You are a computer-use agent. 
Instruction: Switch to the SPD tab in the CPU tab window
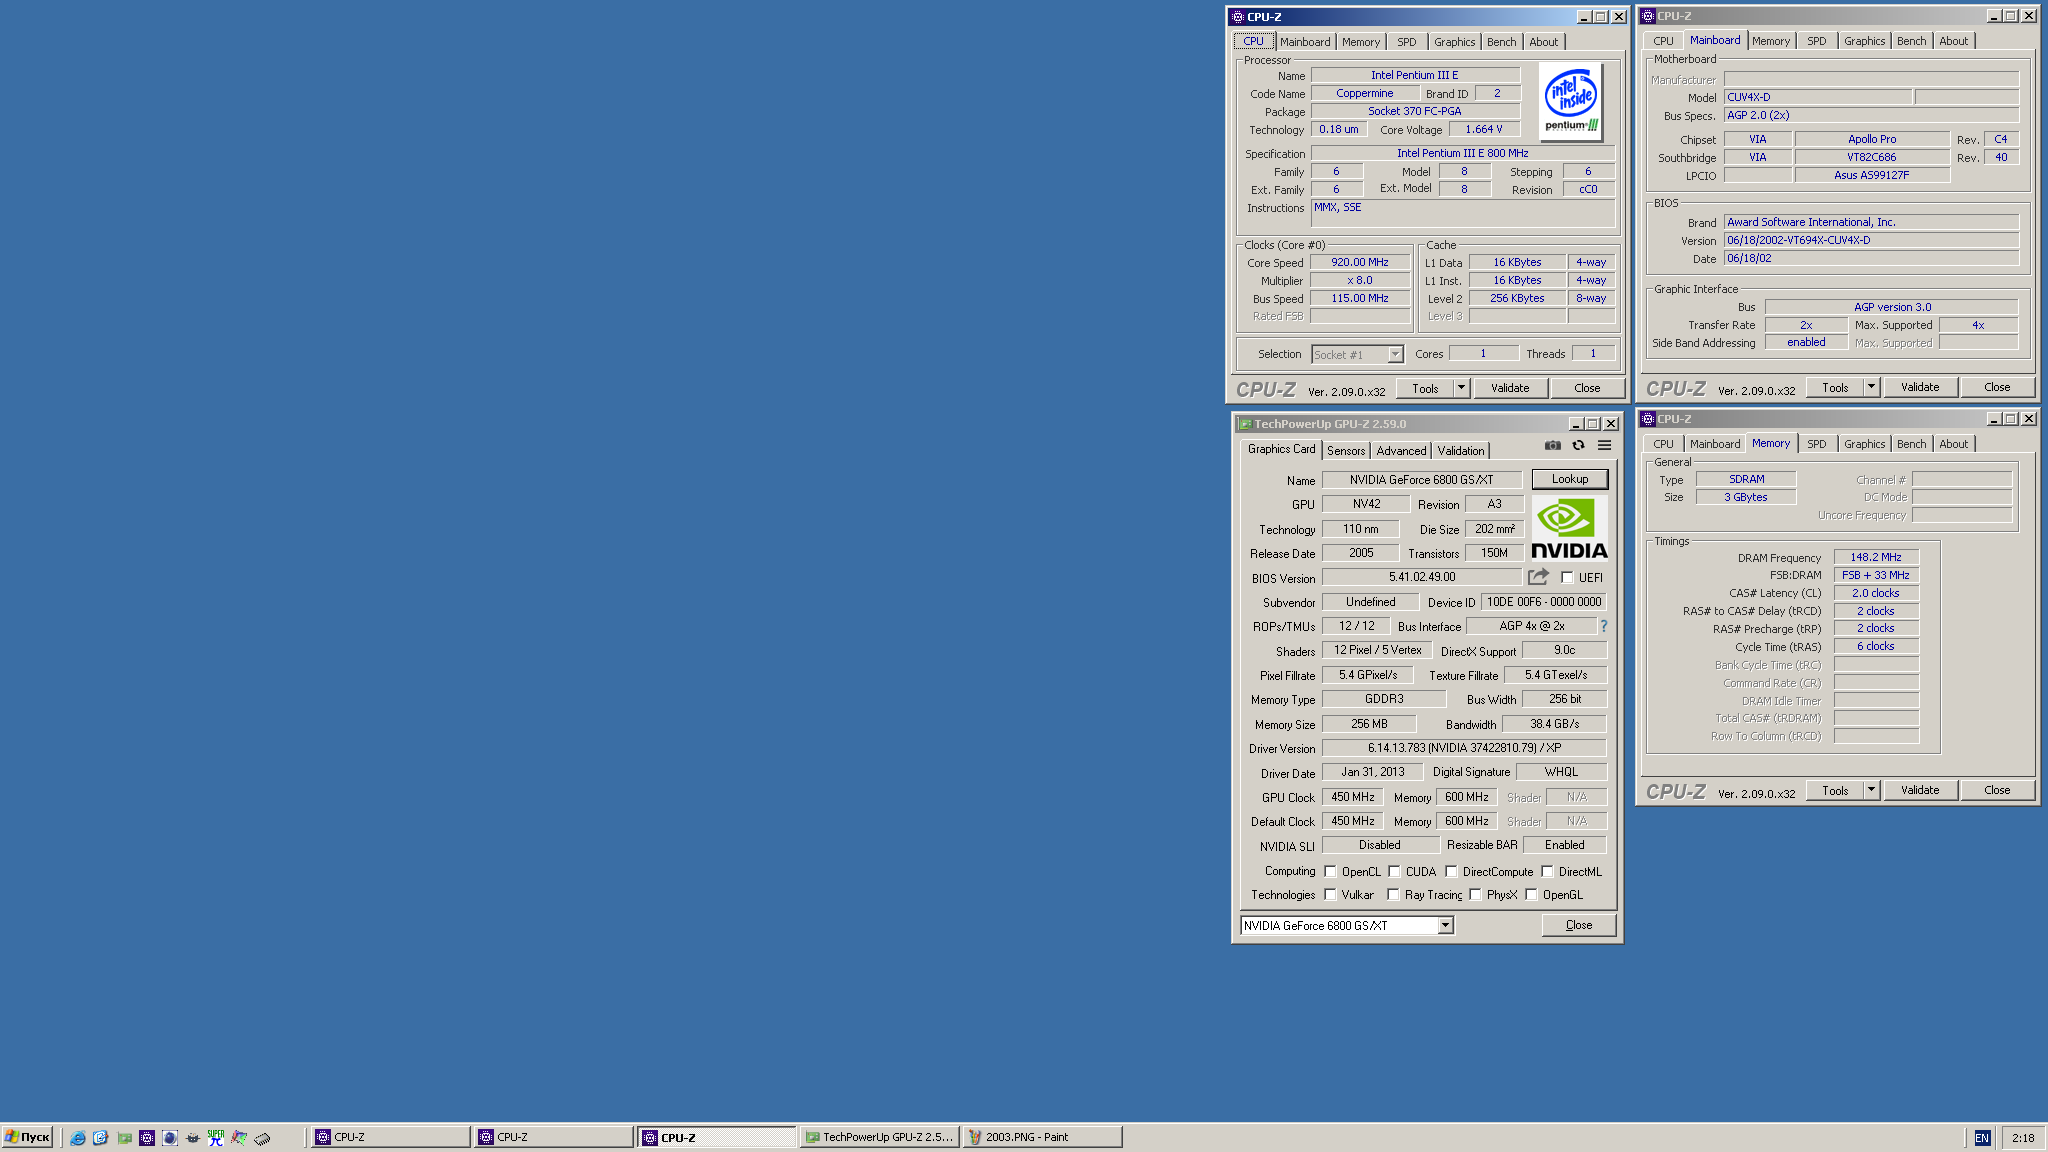tap(1406, 42)
